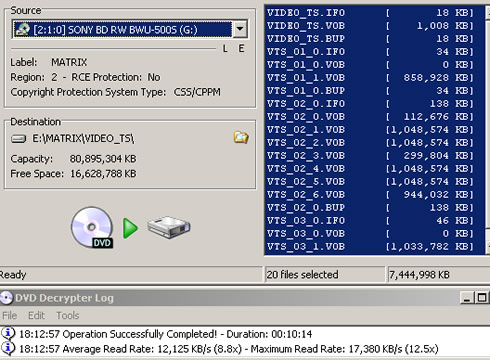Select VTS_02_2.VOB in the file list
The image size is (490, 360).
374,143
